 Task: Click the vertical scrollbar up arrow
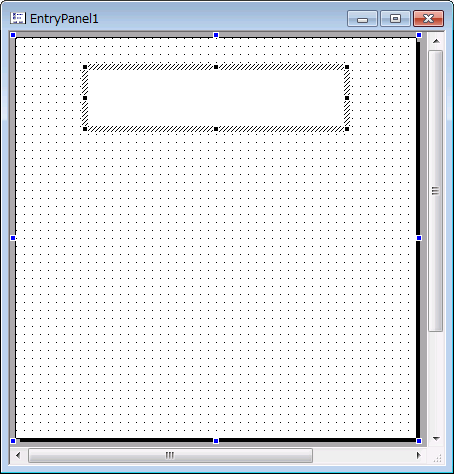(436, 41)
